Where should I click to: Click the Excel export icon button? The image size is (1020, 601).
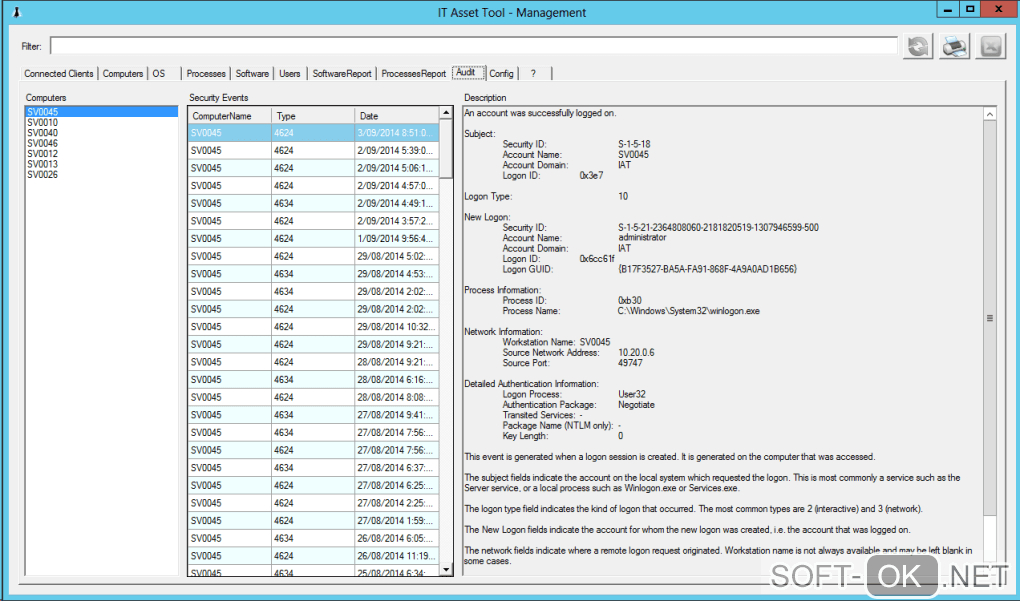[990, 46]
